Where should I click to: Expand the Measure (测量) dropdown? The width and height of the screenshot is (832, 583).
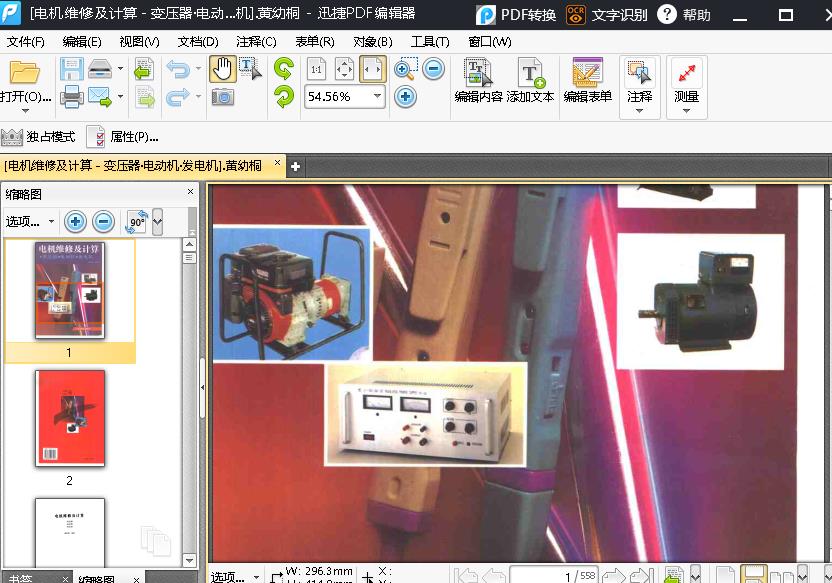coord(686,110)
